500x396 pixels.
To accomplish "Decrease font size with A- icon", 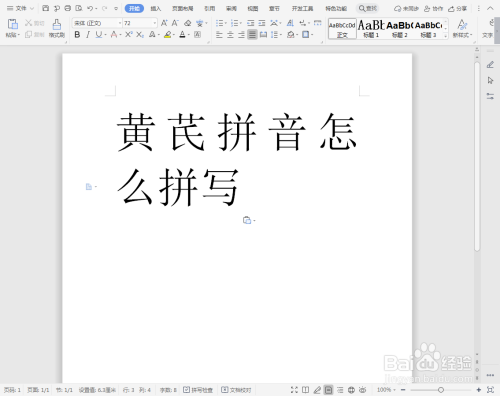I will [x=175, y=23].
